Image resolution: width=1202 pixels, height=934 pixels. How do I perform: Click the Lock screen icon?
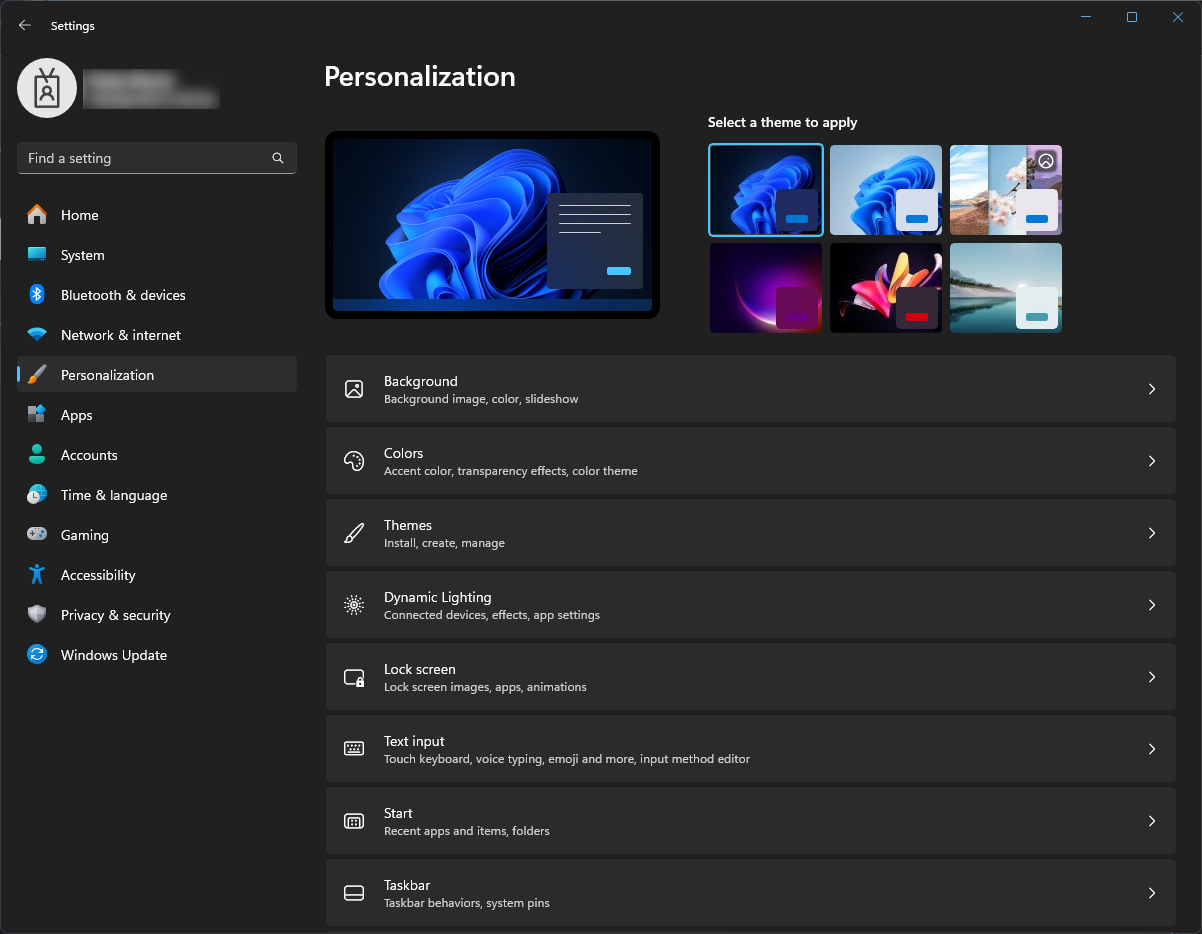[353, 677]
